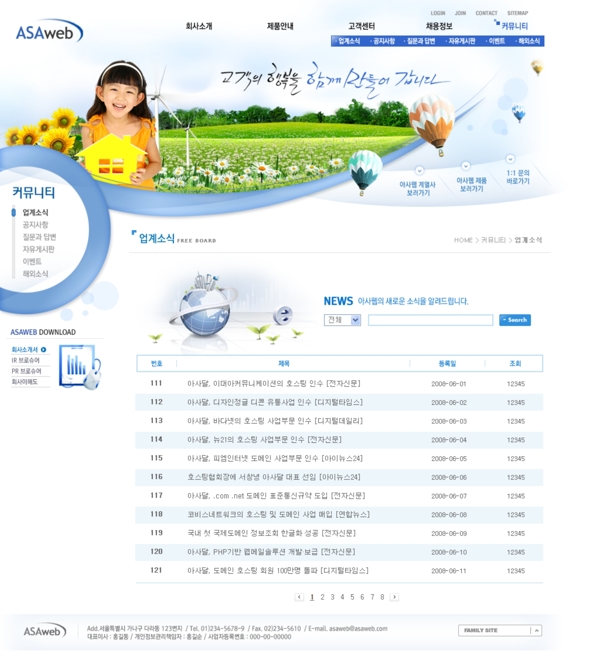The width and height of the screenshot is (600, 659).
Task: Click the download document chart thumbnail
Action: [80, 366]
